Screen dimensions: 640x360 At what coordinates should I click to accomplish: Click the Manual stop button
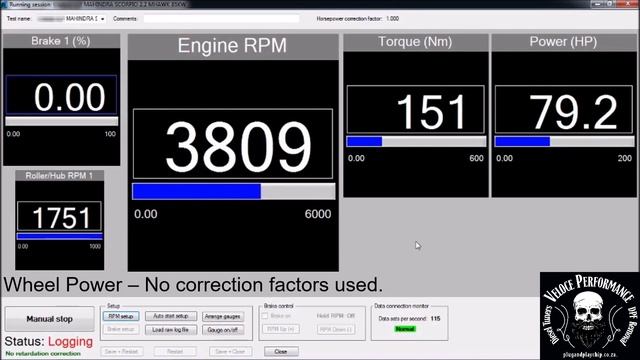point(49,319)
